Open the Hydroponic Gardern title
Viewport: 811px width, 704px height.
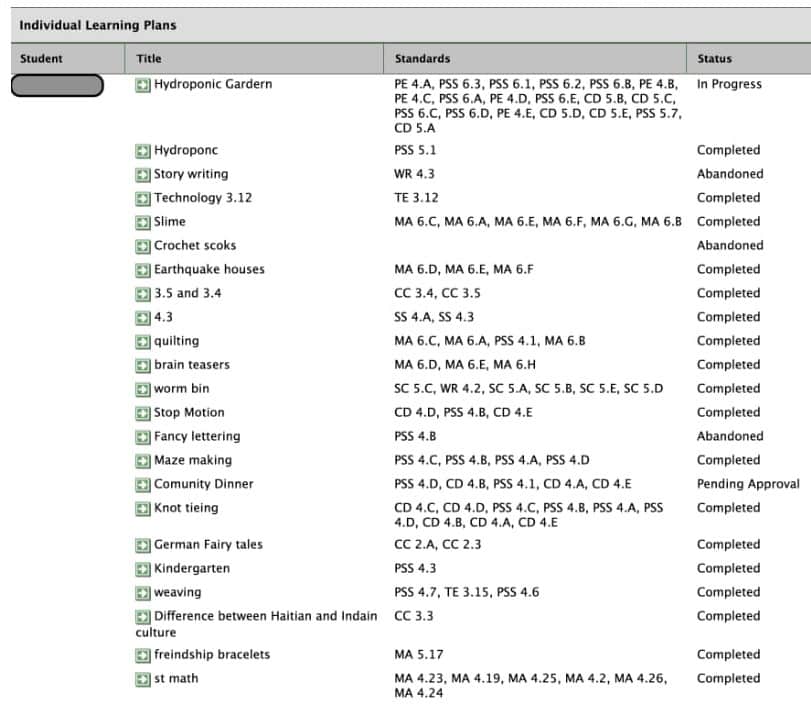pos(213,84)
